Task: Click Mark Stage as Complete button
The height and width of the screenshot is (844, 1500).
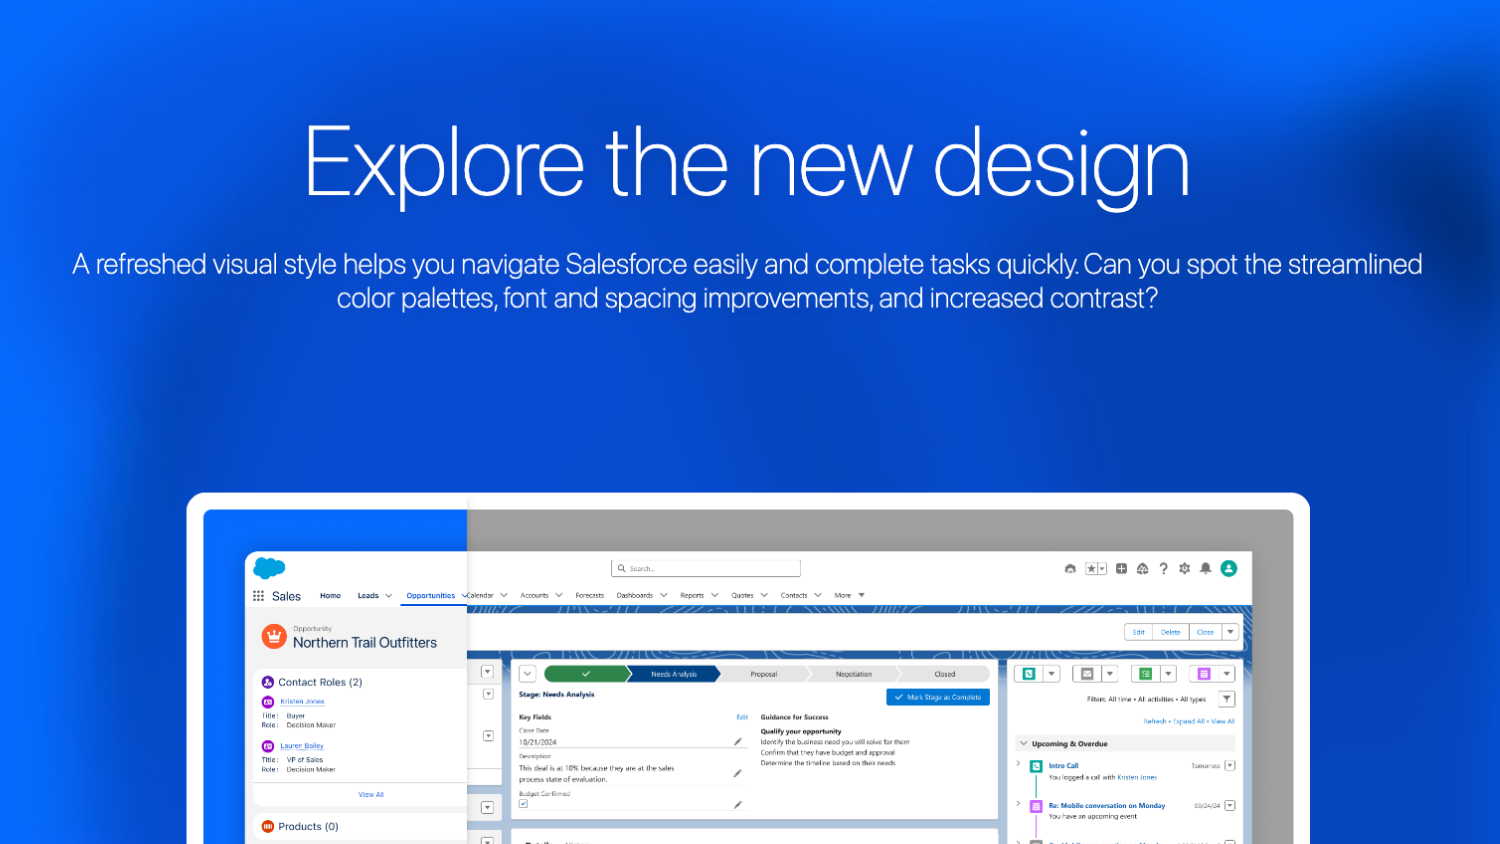Action: (938, 697)
